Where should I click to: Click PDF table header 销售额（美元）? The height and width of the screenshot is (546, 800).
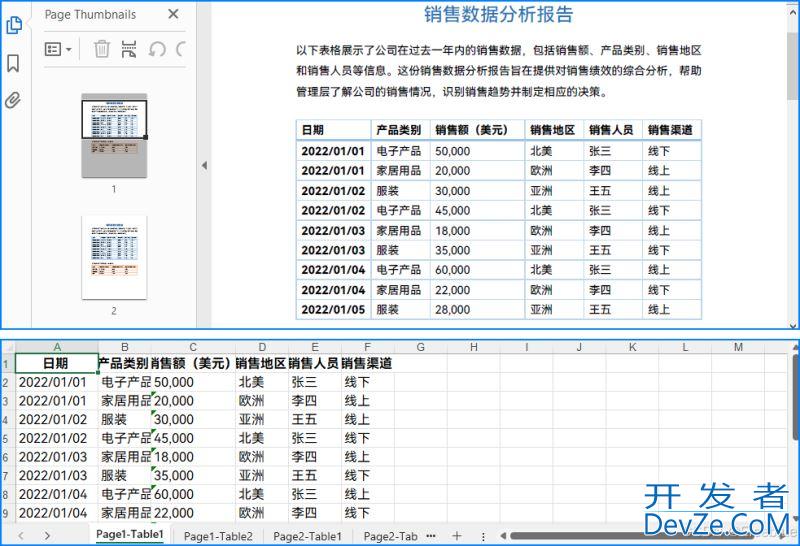477,130
